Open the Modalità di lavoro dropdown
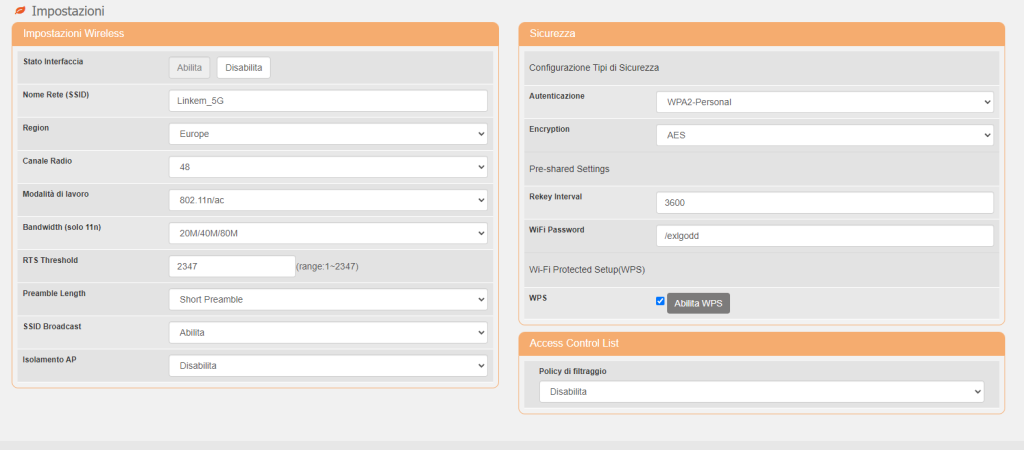 (328, 200)
